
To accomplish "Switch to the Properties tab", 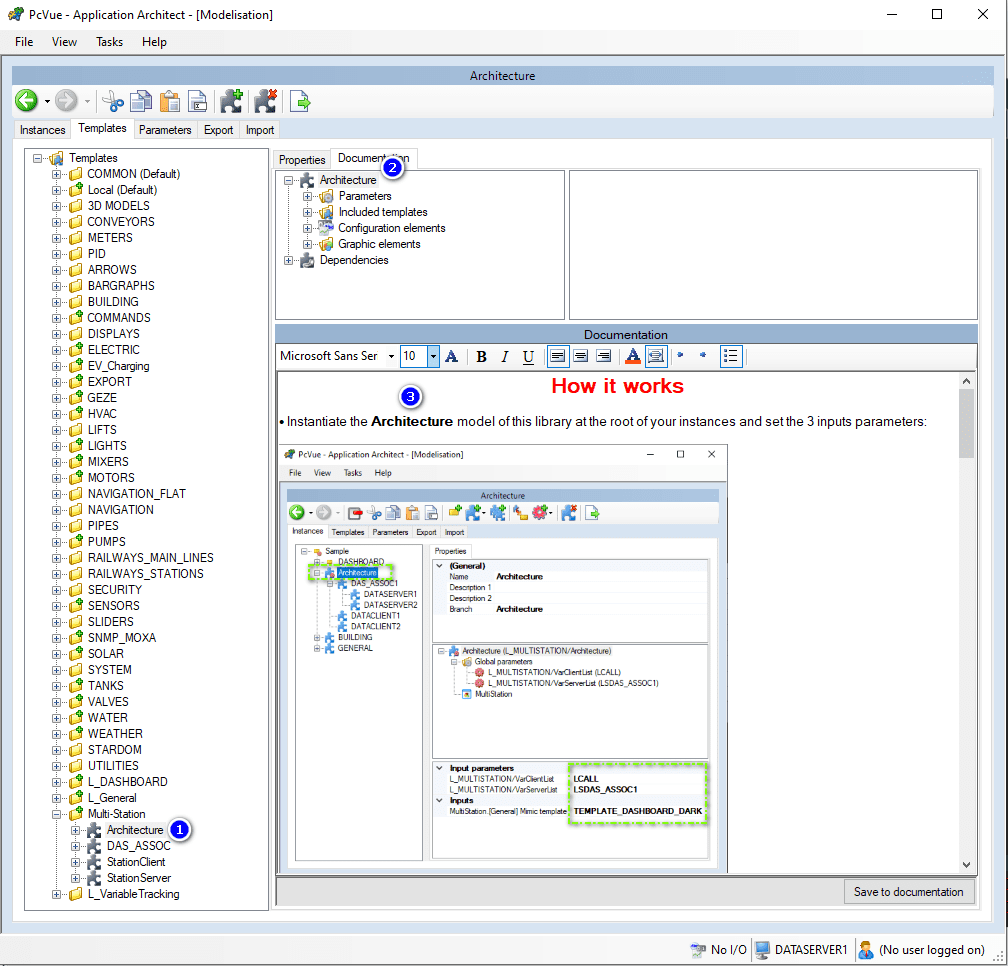I will [x=302, y=160].
